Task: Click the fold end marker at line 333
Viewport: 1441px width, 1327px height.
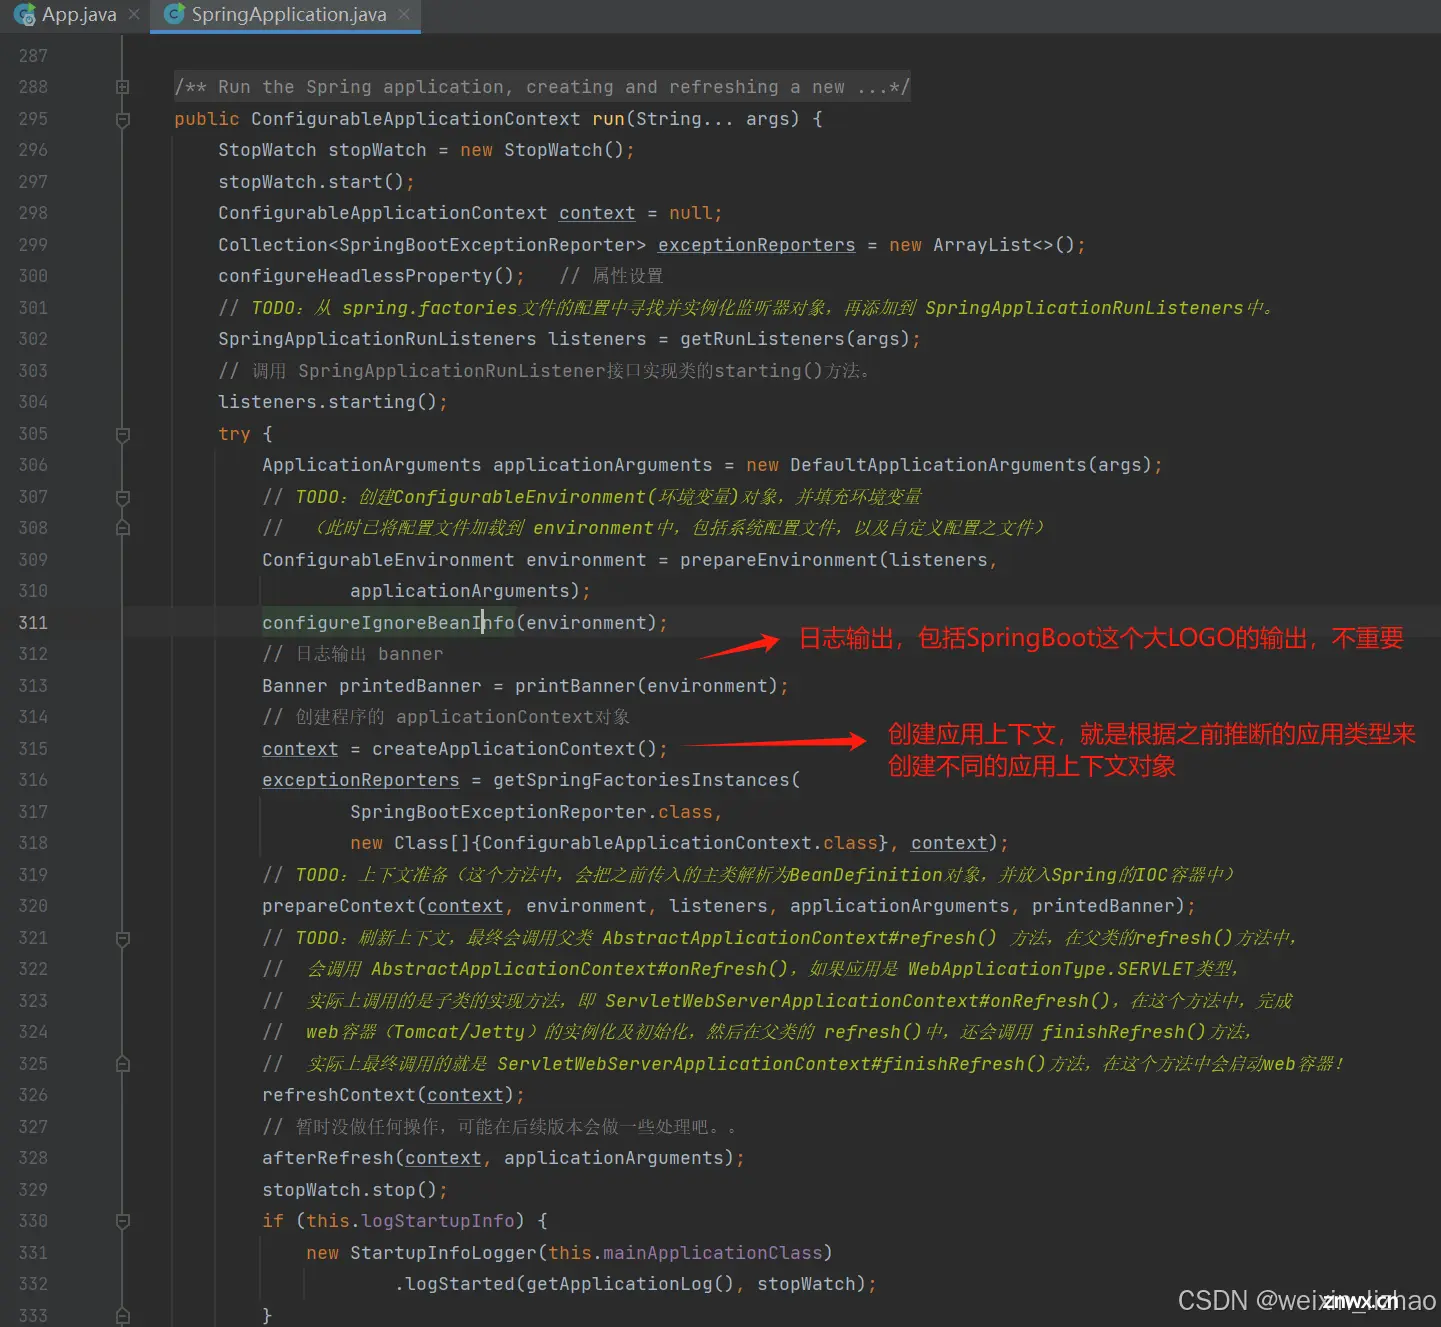Action: (123, 1316)
